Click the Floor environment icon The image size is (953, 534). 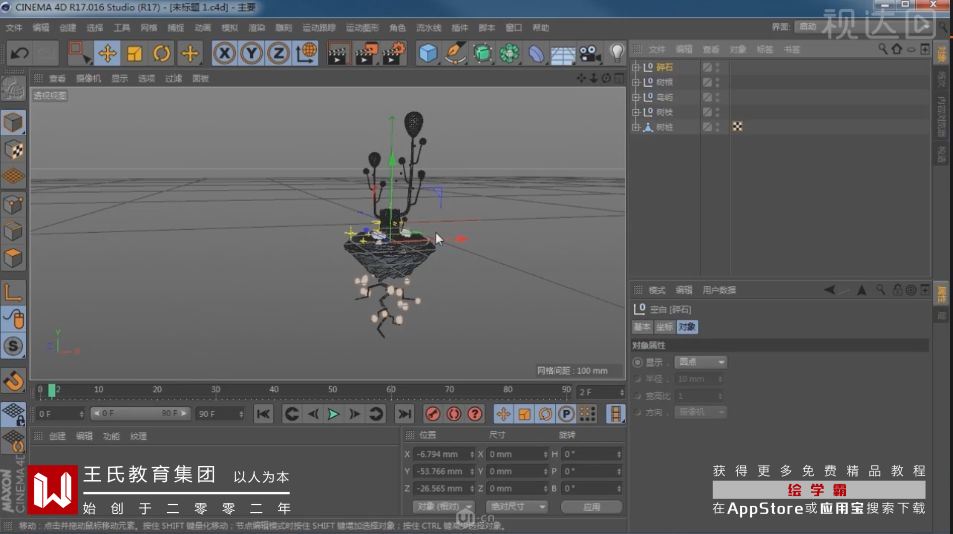pos(563,53)
